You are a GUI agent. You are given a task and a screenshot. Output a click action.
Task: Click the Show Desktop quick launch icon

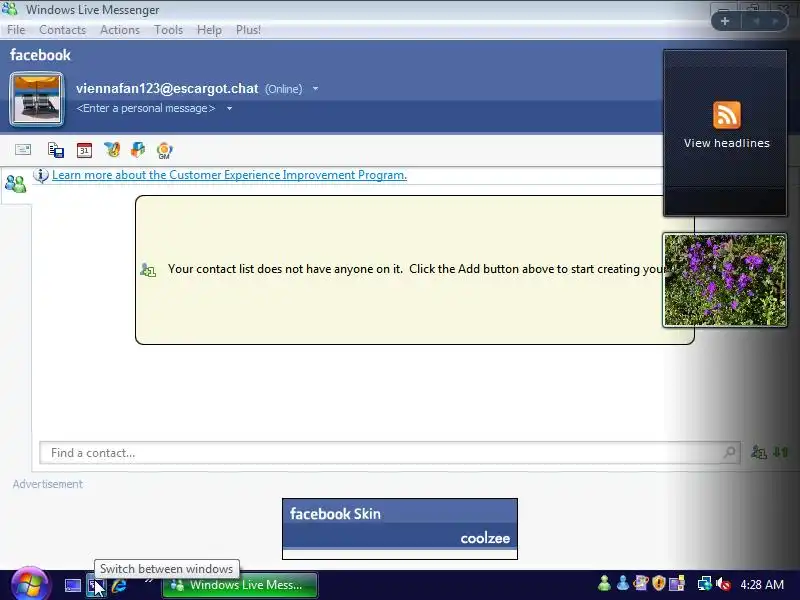(x=72, y=585)
